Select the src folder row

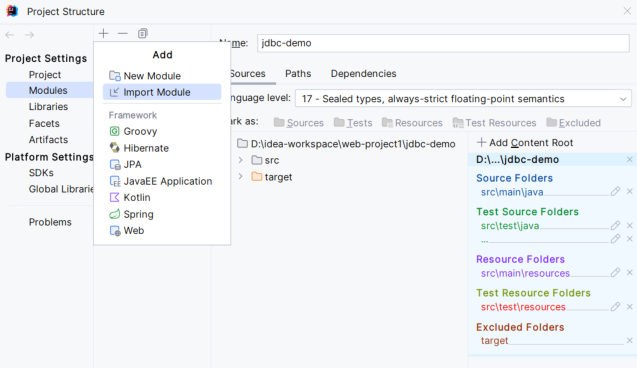pyautogui.click(x=265, y=160)
